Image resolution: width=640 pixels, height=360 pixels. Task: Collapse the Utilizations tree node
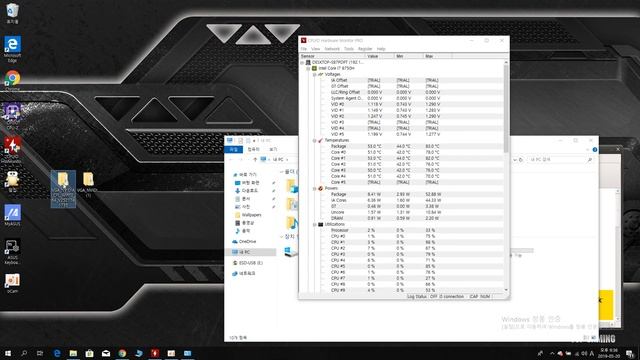point(314,224)
